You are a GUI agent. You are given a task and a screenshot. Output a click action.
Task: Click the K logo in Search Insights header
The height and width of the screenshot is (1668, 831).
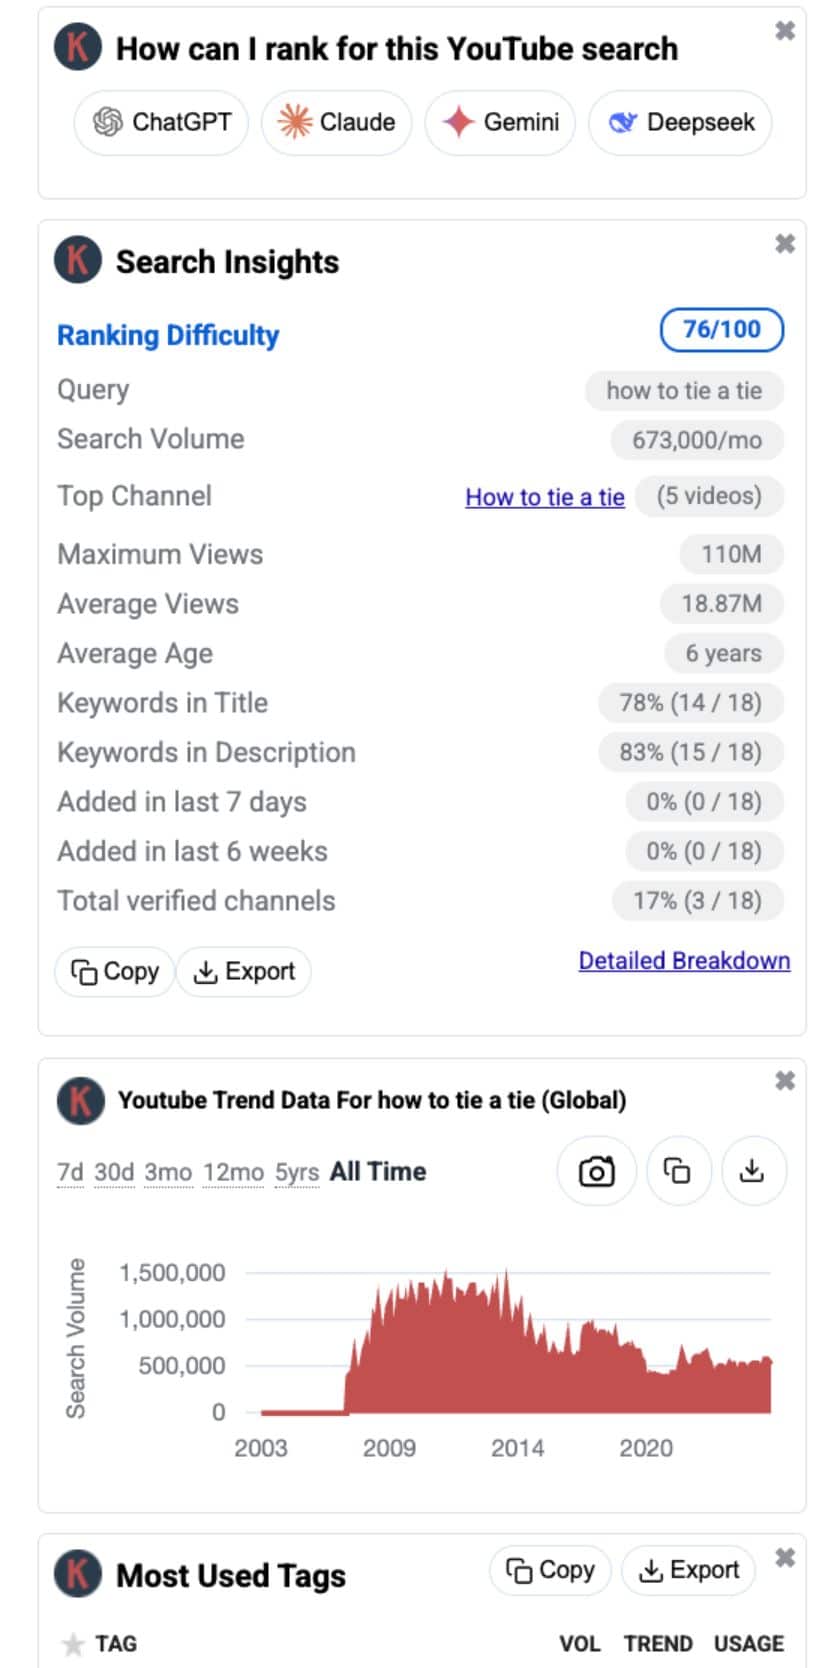click(x=78, y=260)
